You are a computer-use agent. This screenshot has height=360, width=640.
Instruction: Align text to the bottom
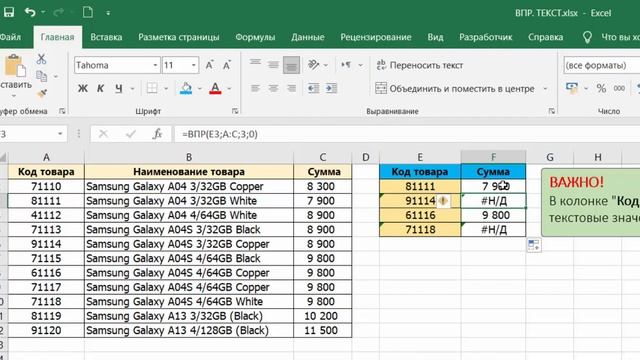pyautogui.click(x=291, y=65)
